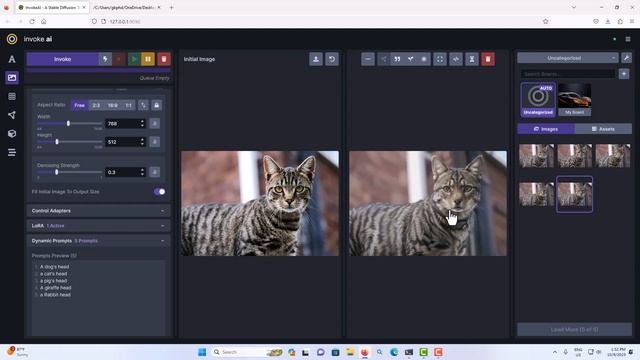Click the 'A giraffe head' prompt line
The width and height of the screenshot is (640, 360).
pos(56,288)
